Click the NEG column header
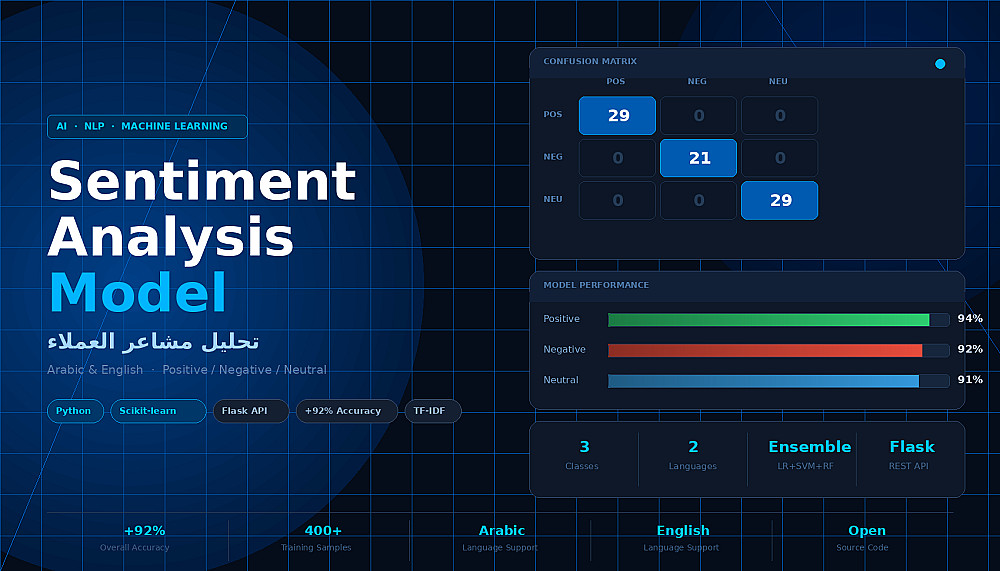The image size is (1000, 571). [x=697, y=82]
